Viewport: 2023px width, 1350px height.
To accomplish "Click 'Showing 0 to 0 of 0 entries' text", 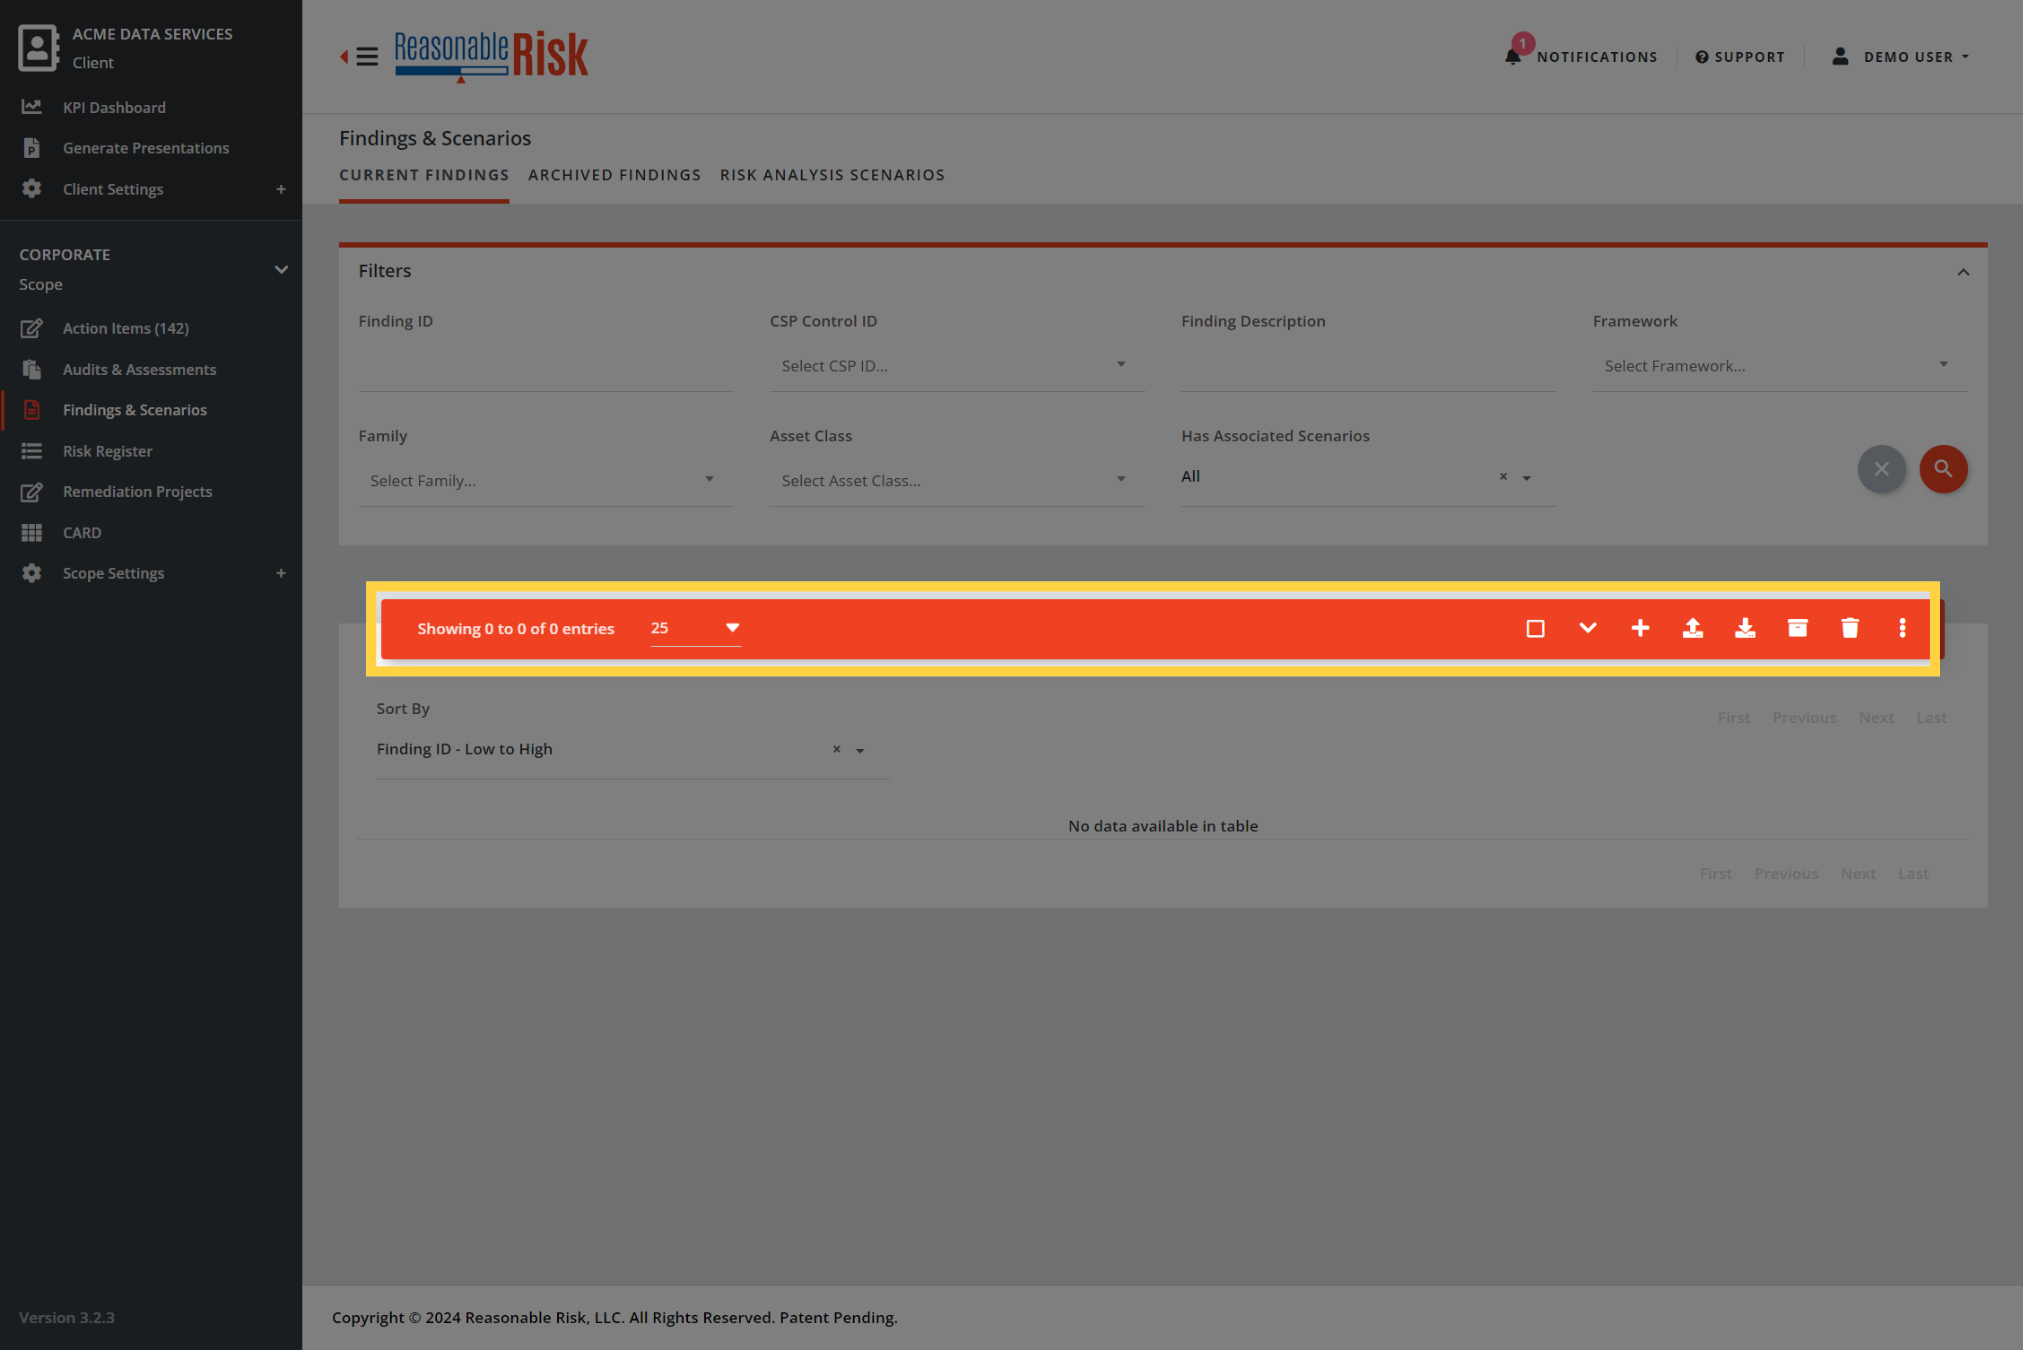I will [516, 629].
